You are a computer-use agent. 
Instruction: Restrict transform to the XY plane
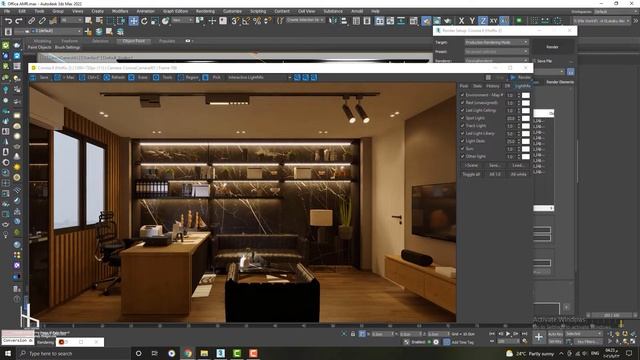tap(493, 21)
